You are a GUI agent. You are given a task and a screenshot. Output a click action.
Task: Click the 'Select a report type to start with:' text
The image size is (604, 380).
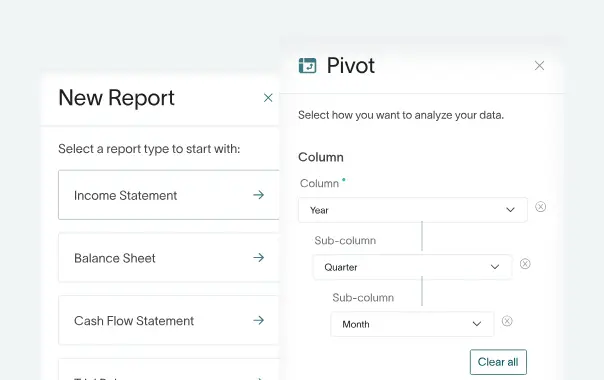click(149, 149)
